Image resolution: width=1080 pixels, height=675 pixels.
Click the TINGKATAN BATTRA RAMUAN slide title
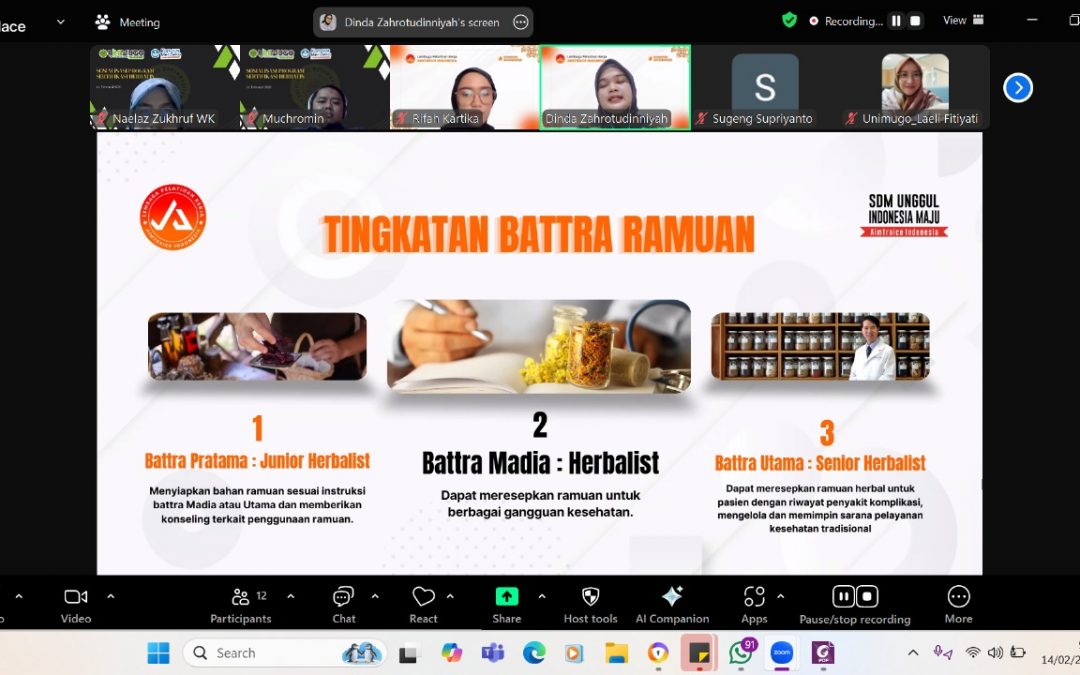tap(539, 235)
